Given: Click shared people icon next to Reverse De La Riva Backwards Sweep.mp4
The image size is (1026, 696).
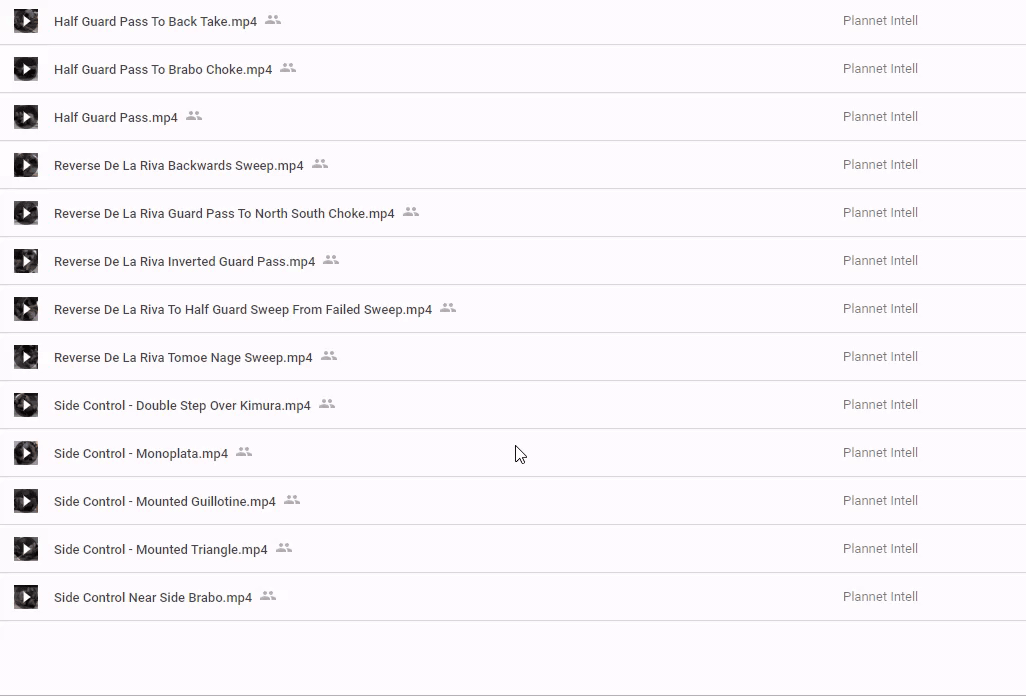Looking at the screenshot, I should point(320,164).
